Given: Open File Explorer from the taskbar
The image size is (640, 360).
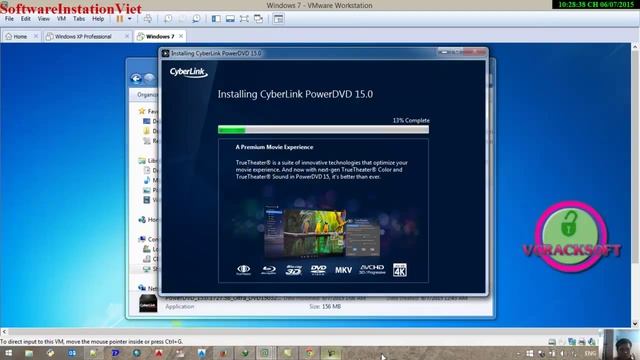Looking at the screenshot, I should coord(29,353).
